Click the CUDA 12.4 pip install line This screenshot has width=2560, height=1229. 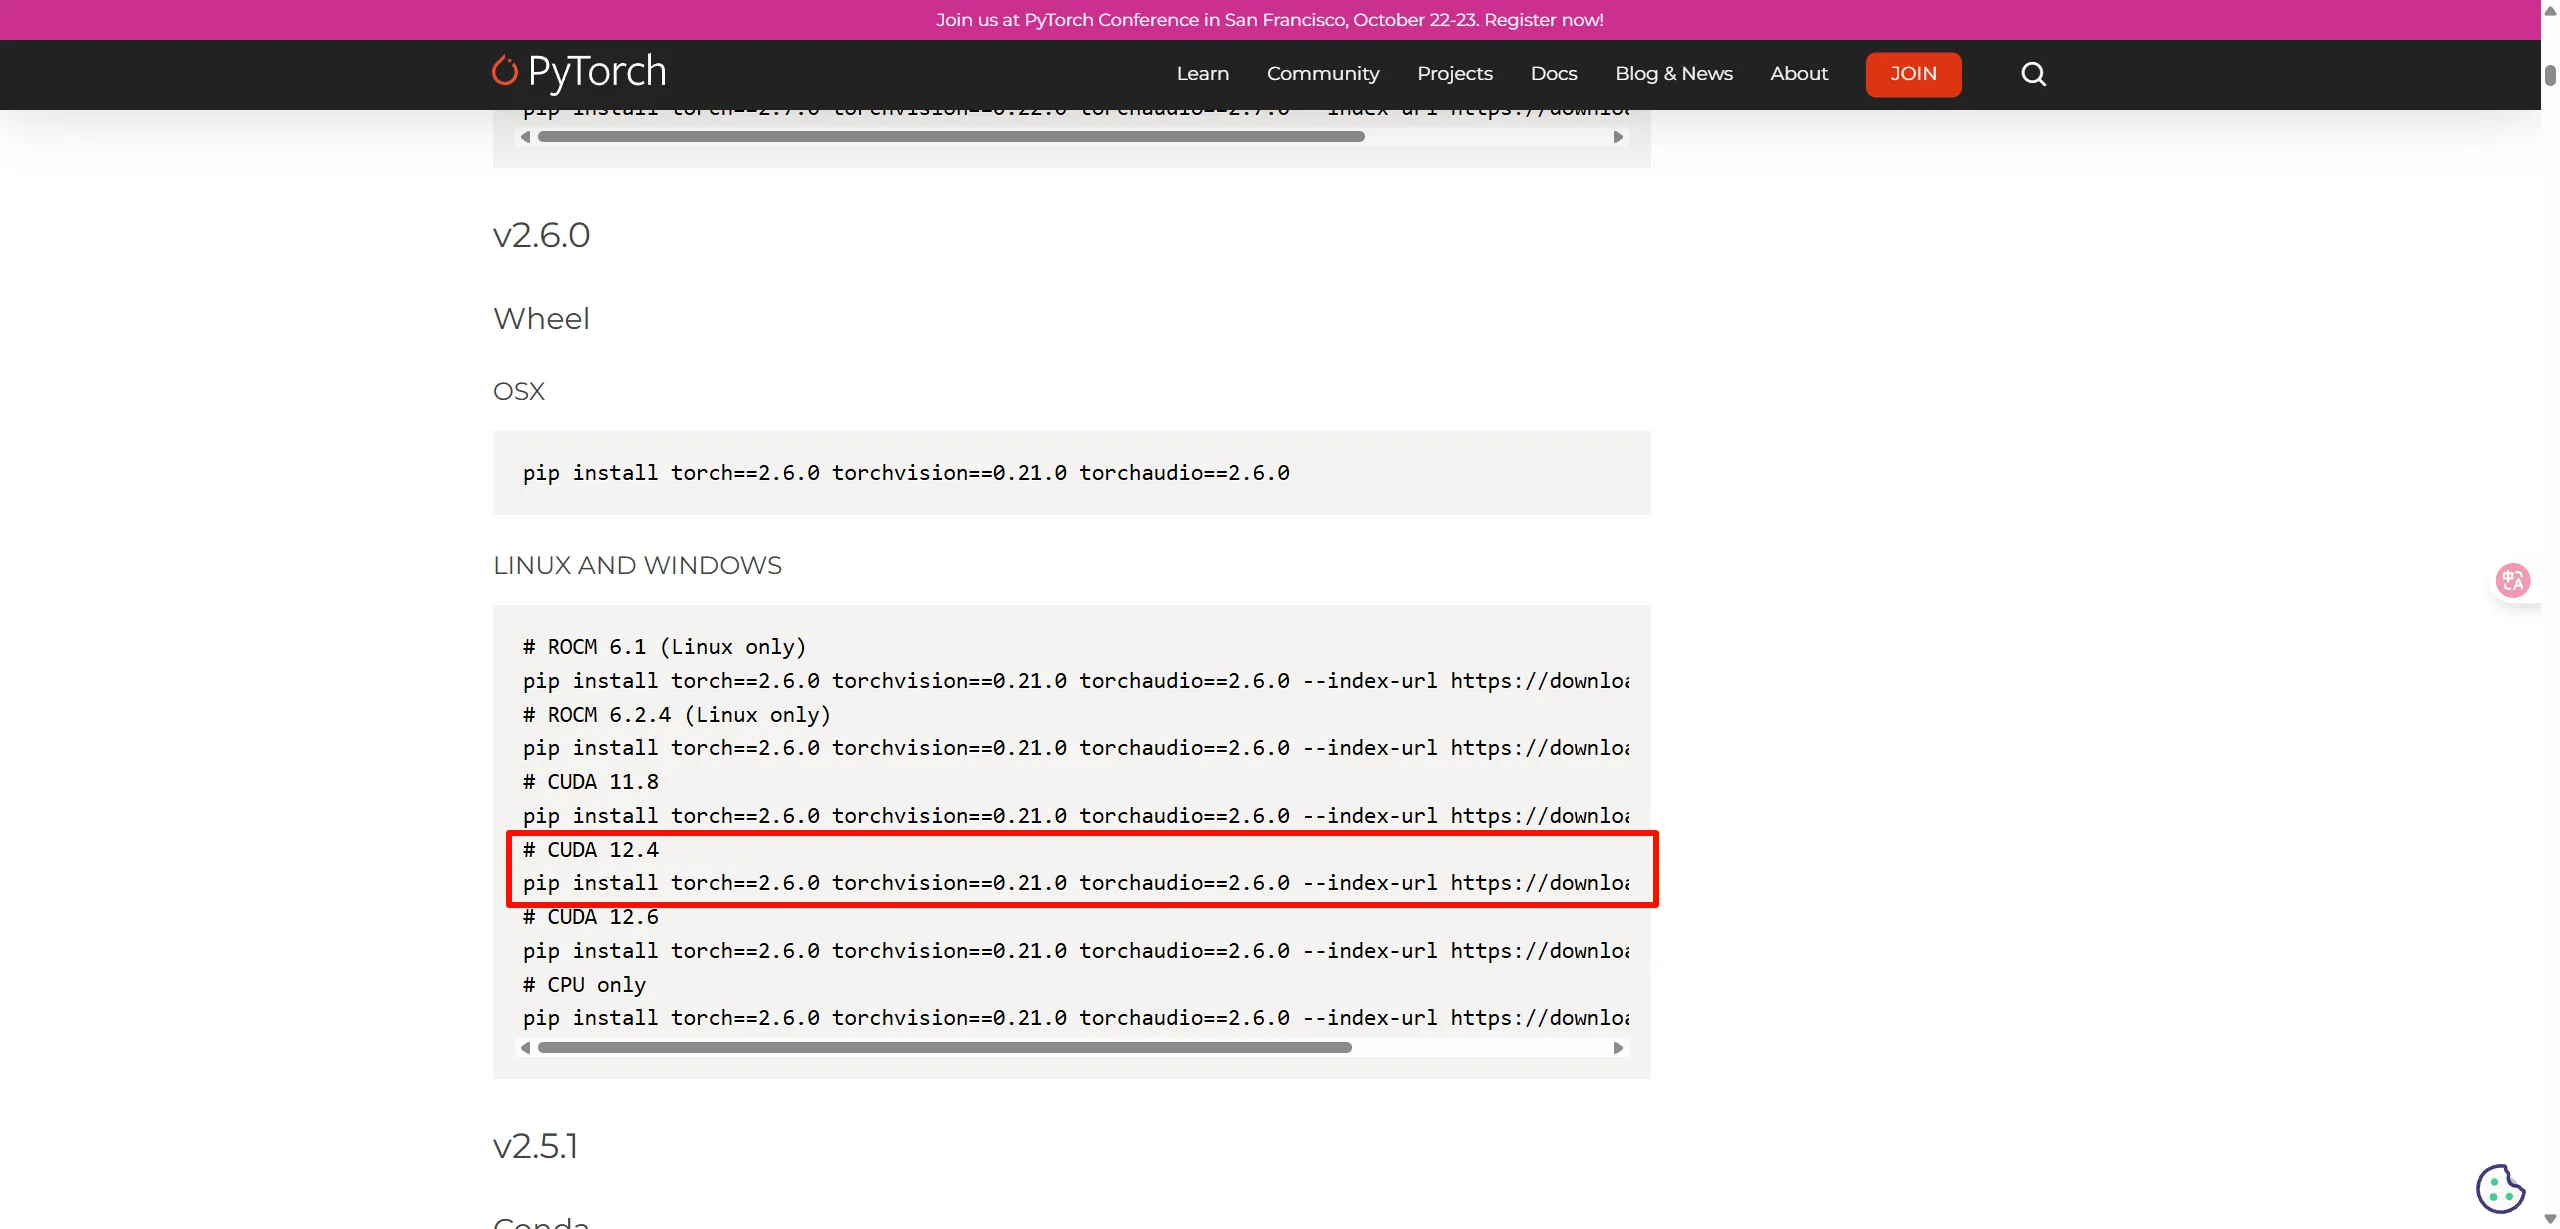point(1075,883)
